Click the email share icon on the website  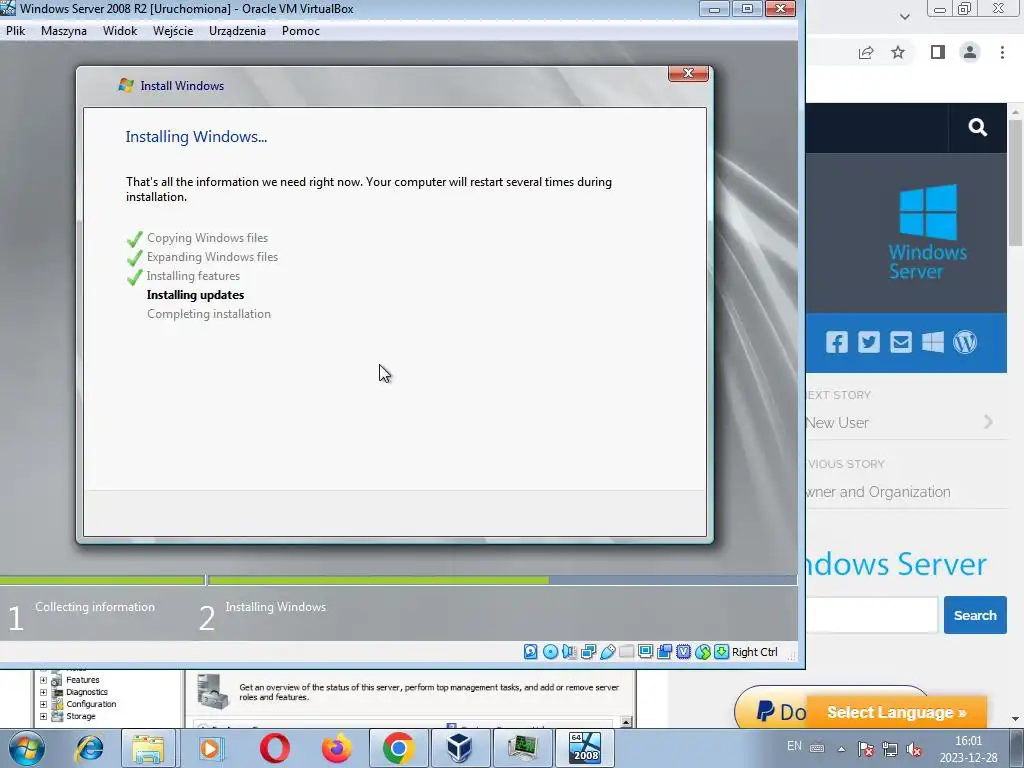pyautogui.click(x=901, y=342)
